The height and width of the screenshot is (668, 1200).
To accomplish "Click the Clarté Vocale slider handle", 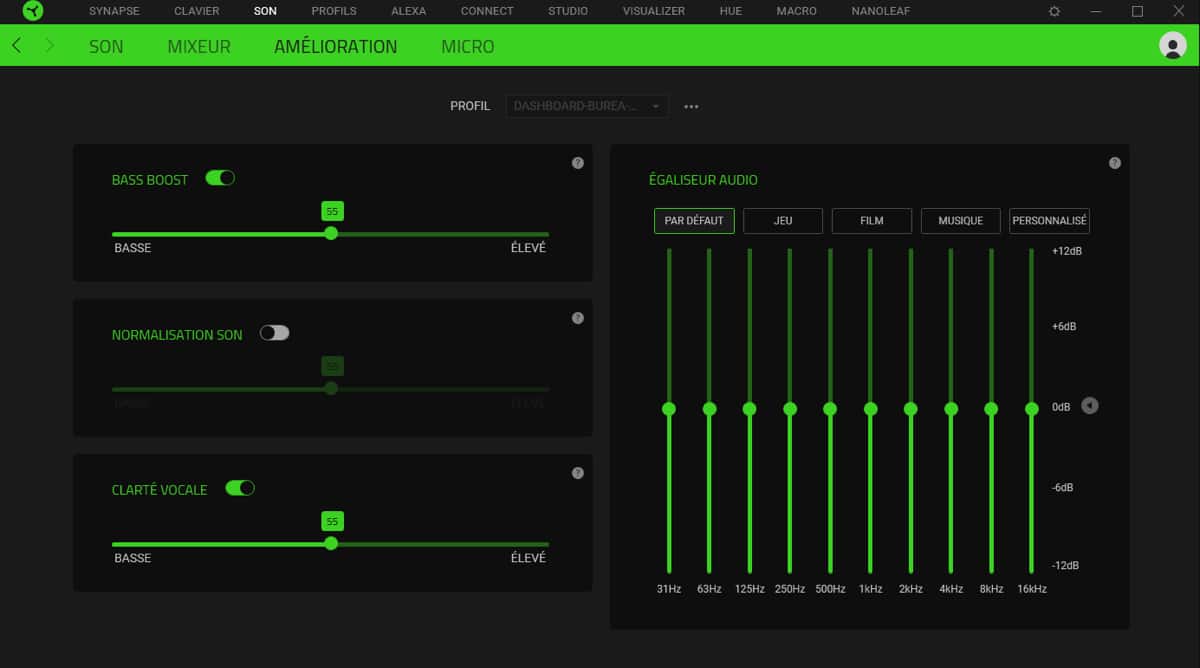I will (331, 543).
